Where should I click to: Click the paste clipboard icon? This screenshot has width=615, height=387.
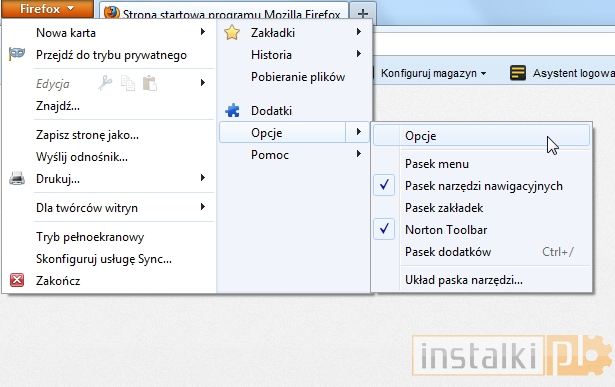coord(150,83)
